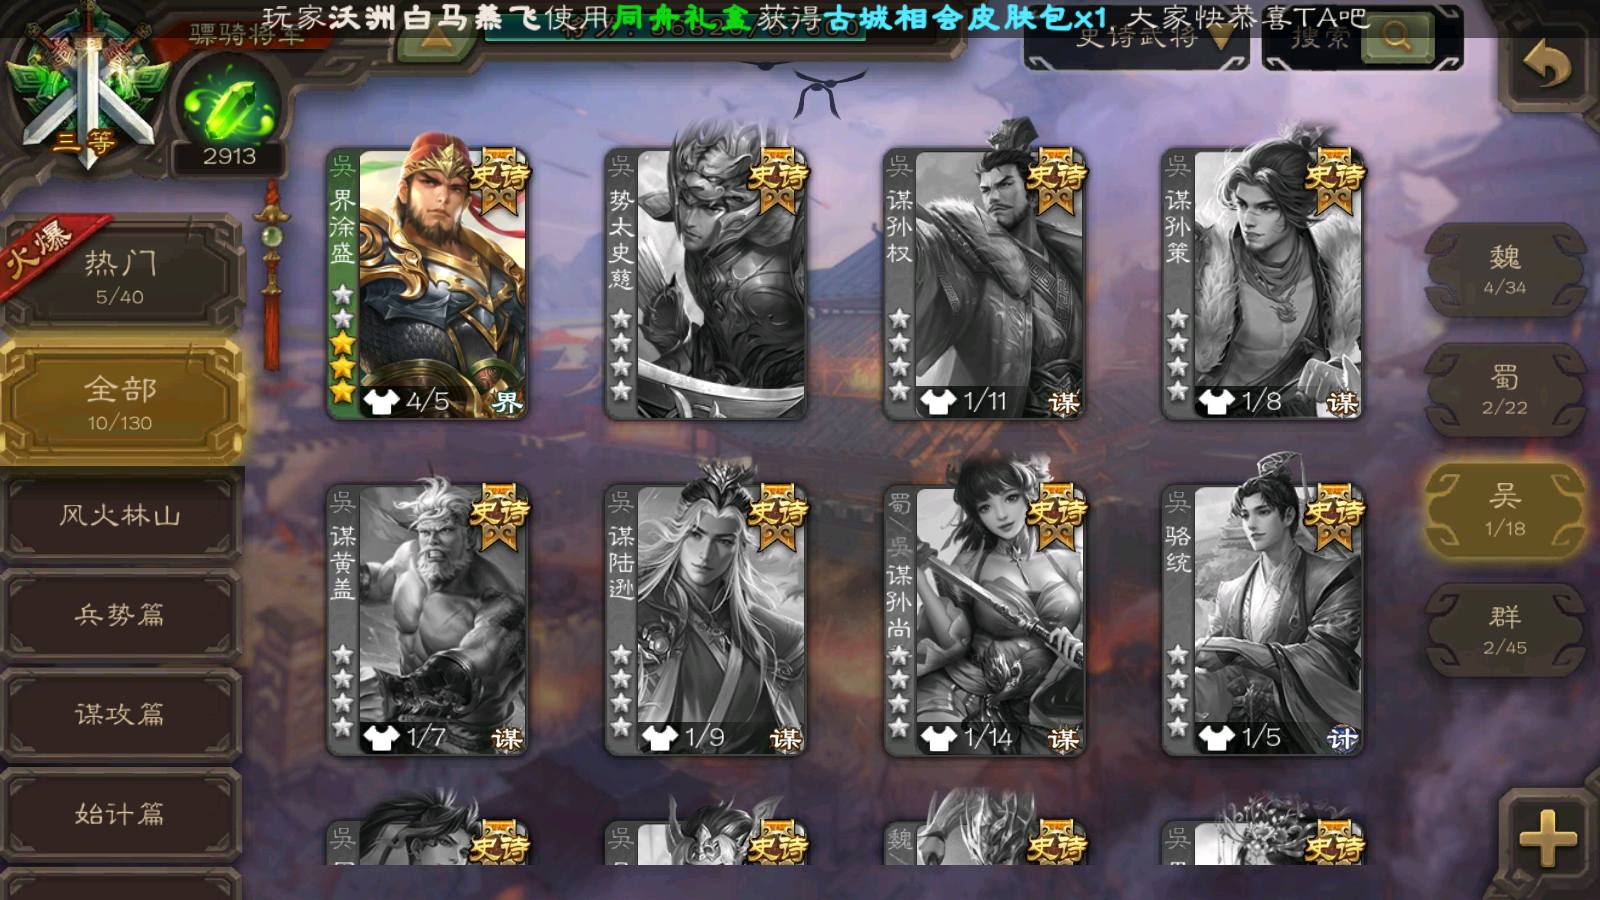Open the 谋黄盖 general card

[x=428, y=620]
